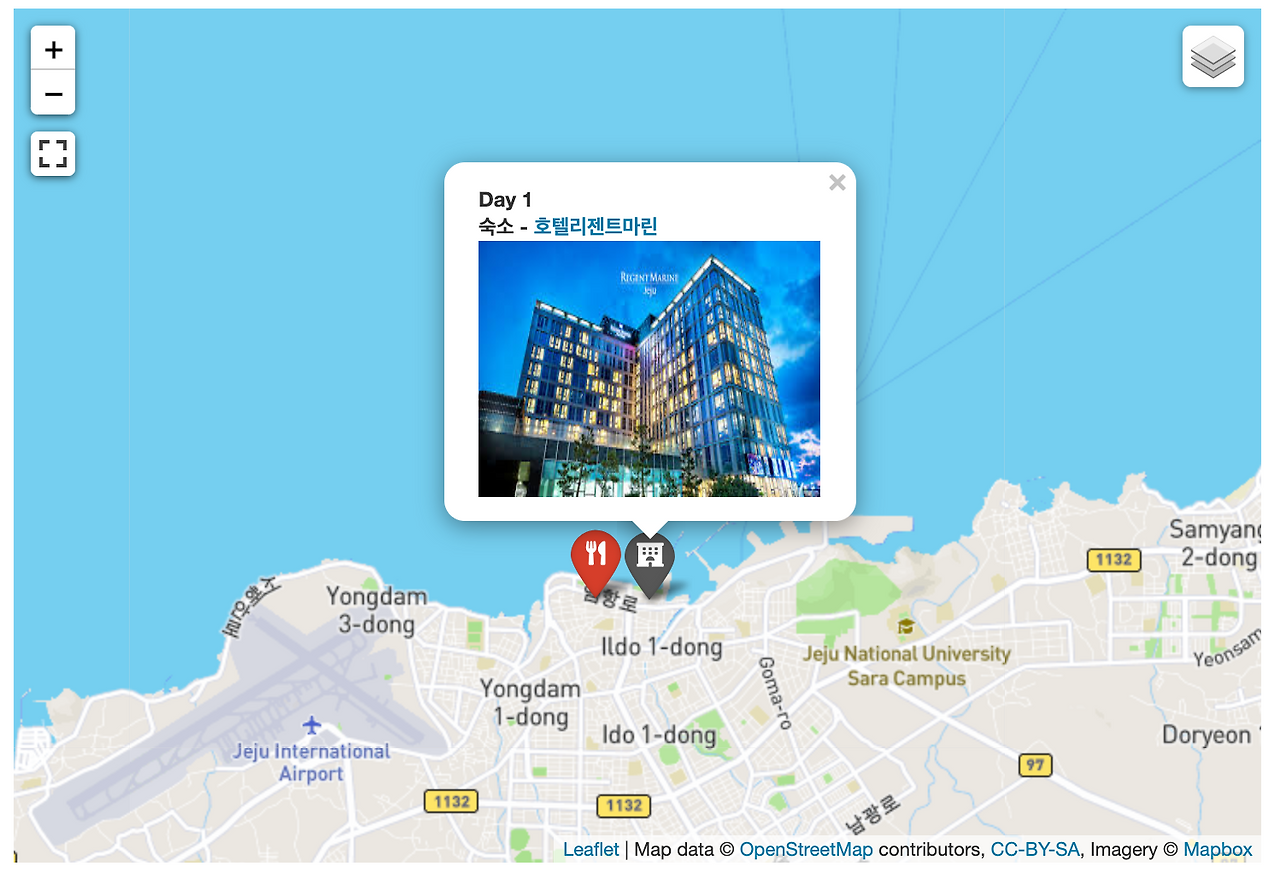Toggle fullscreen map view
Screen dimensions: 1280x878
pyautogui.click(x=53, y=154)
